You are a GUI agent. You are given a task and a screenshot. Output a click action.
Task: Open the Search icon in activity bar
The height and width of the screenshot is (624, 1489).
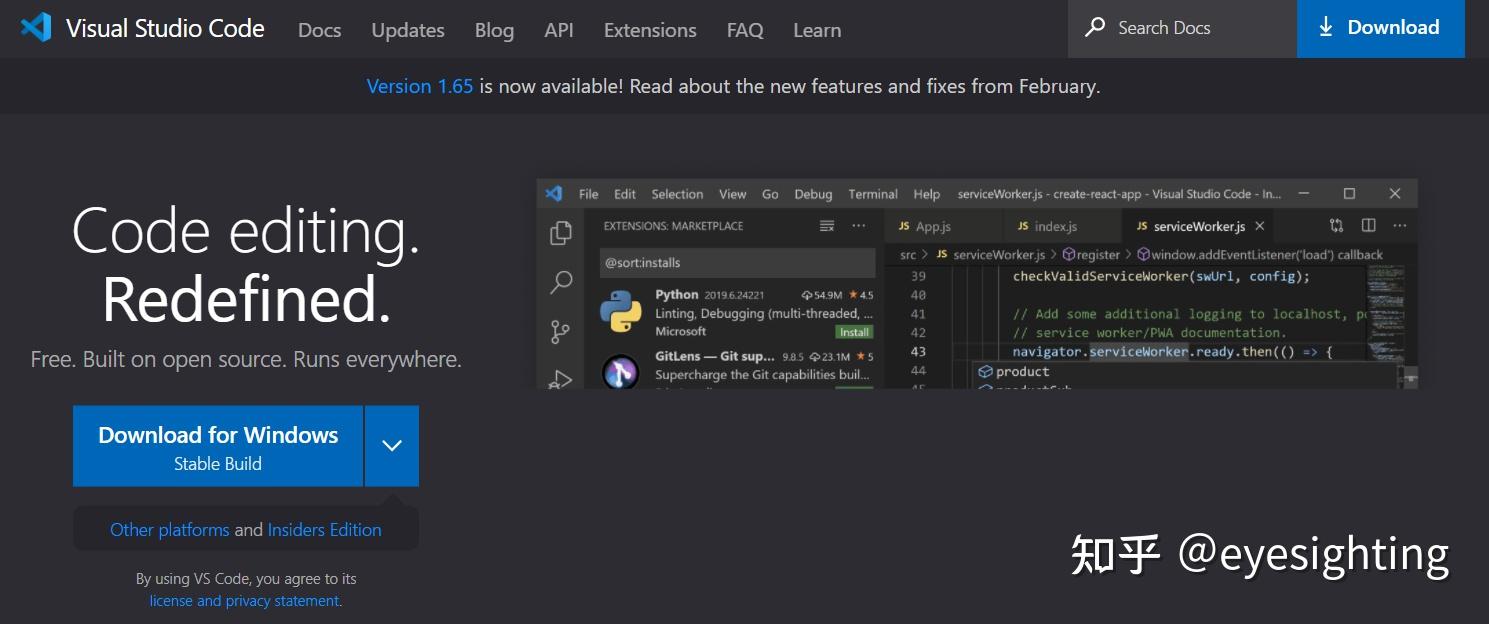tap(561, 283)
